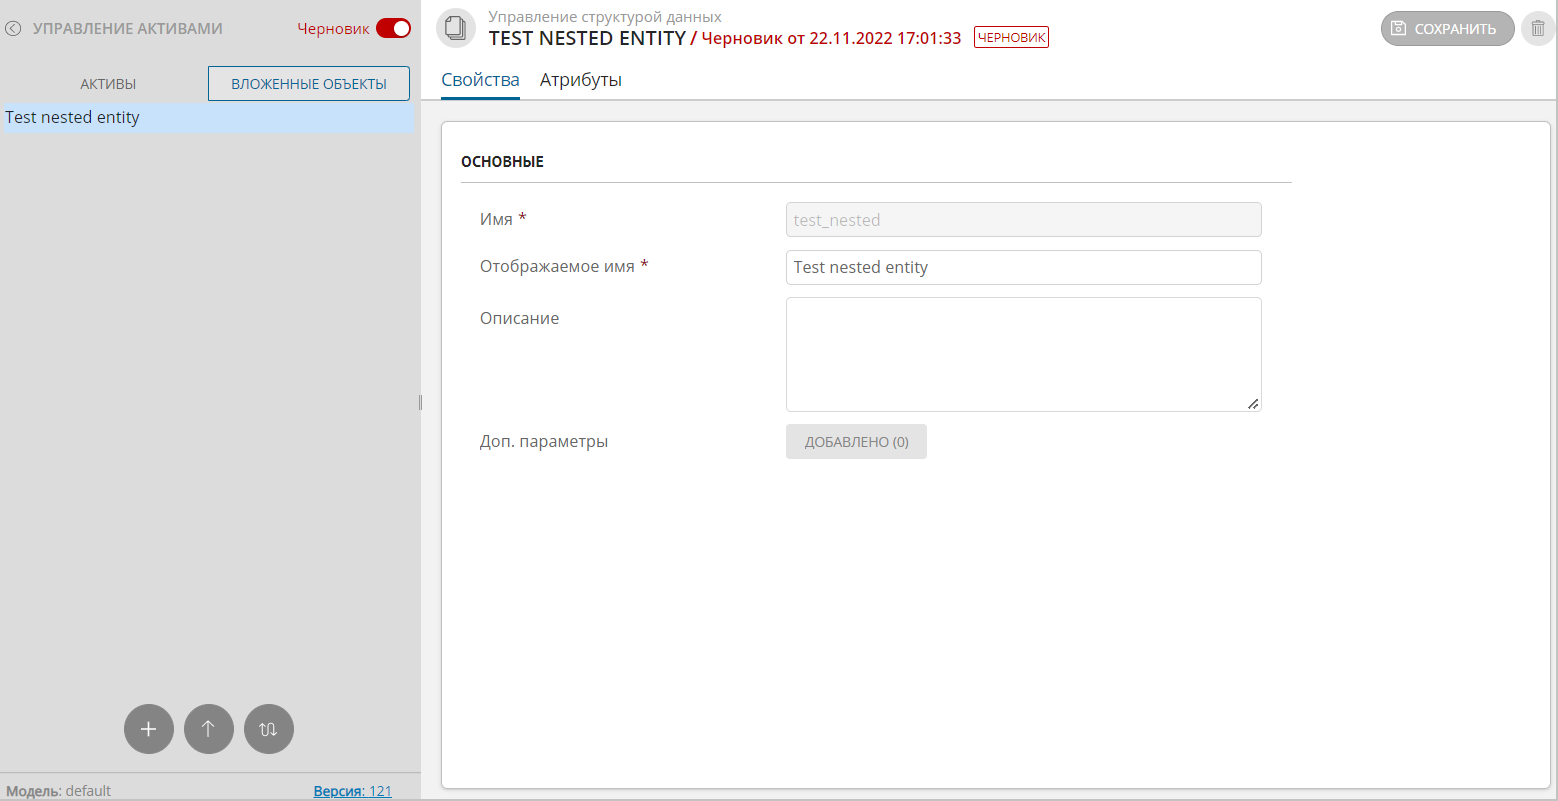Click the trash delete icon
The image size is (1558, 801).
[x=1538, y=29]
